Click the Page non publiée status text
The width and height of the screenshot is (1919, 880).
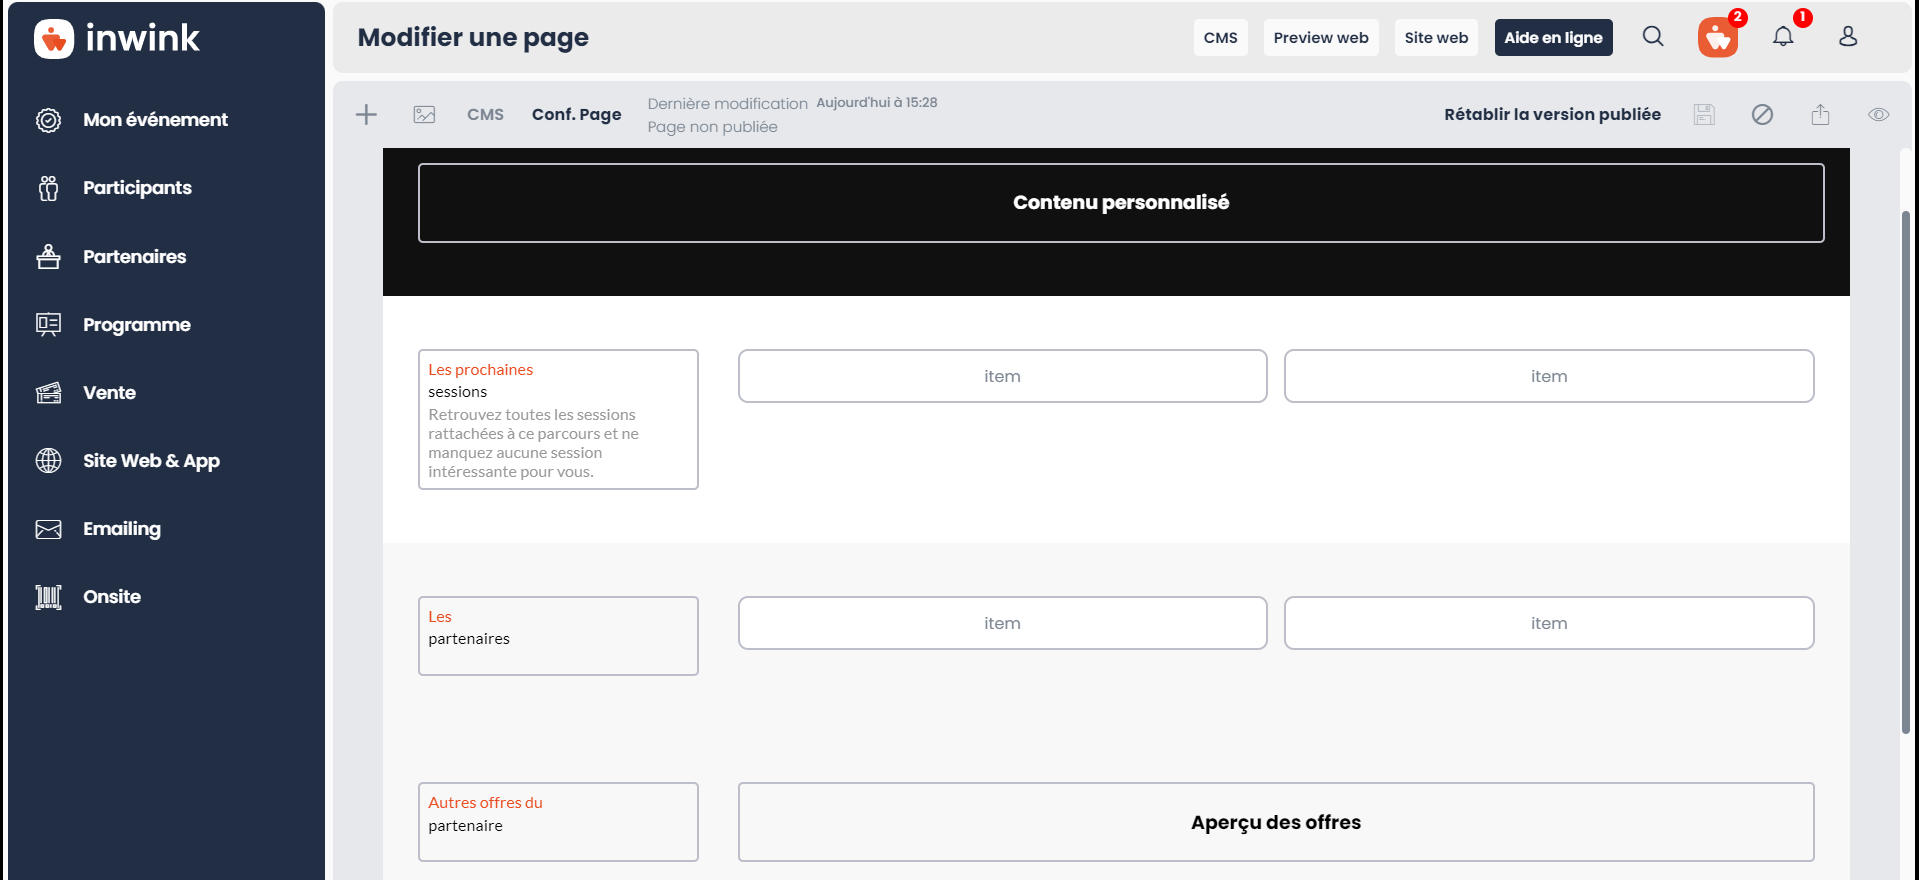[x=712, y=127]
